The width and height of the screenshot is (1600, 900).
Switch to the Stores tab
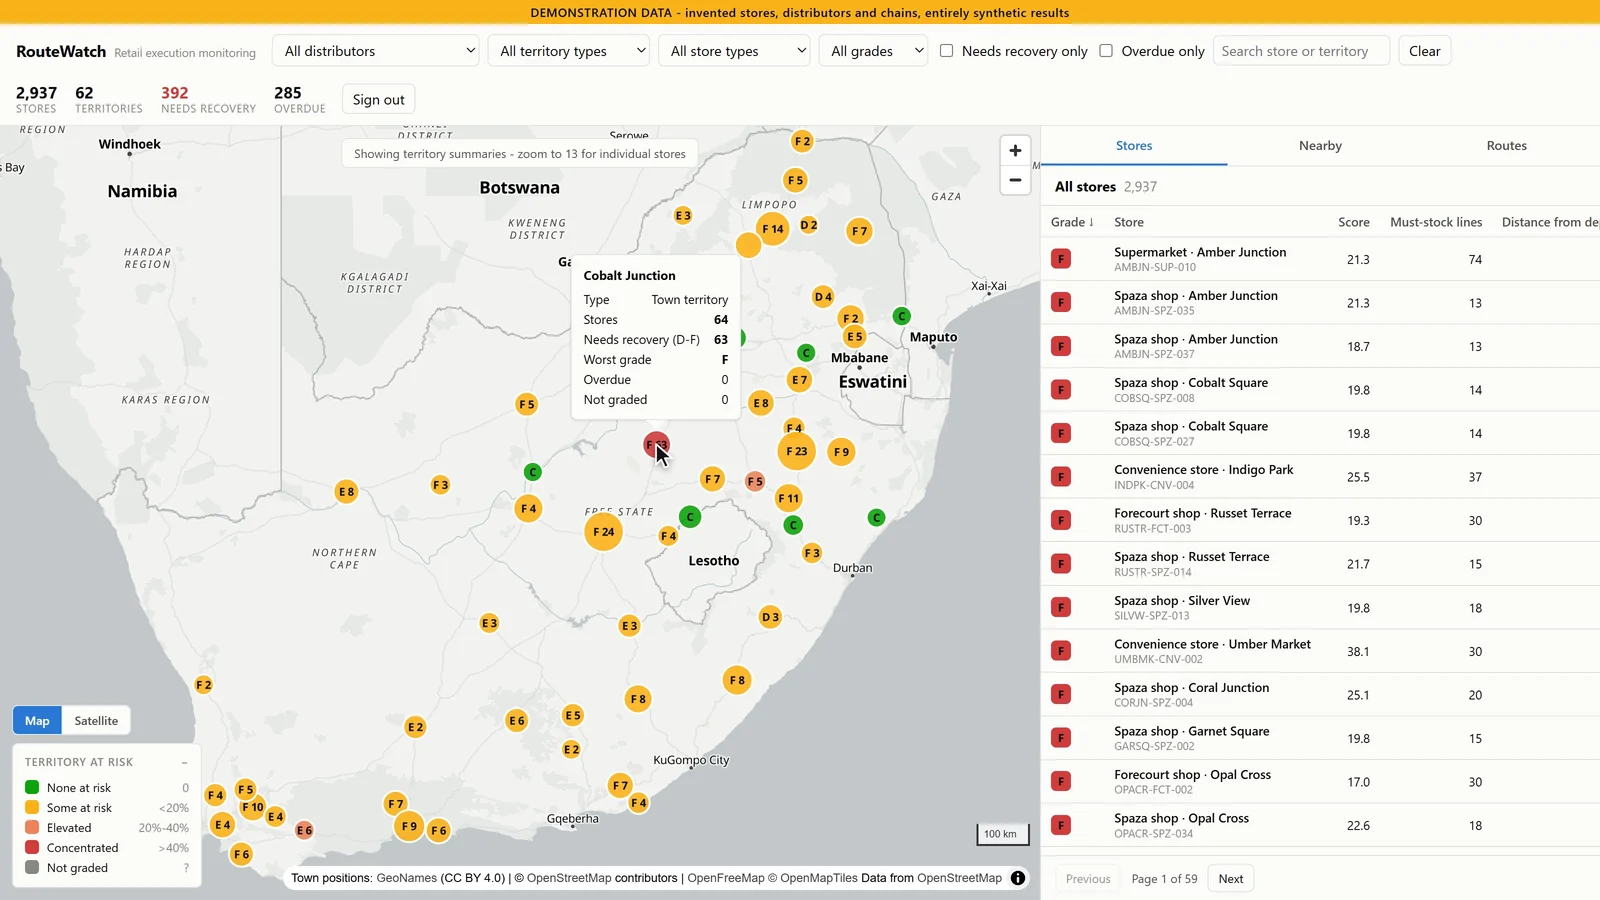click(x=1134, y=146)
